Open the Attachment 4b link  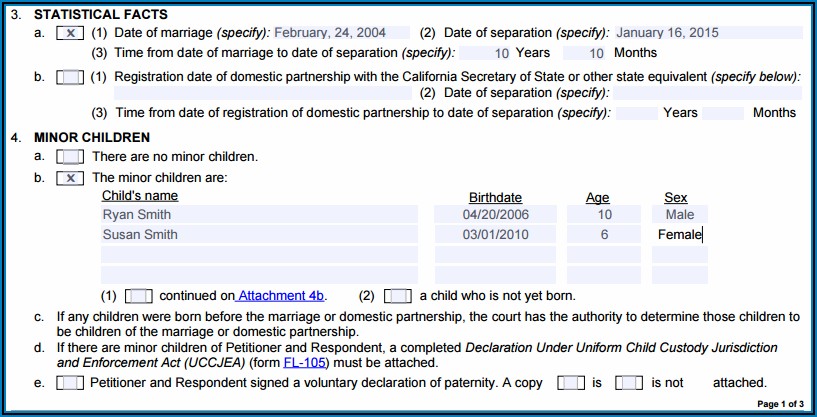281,296
